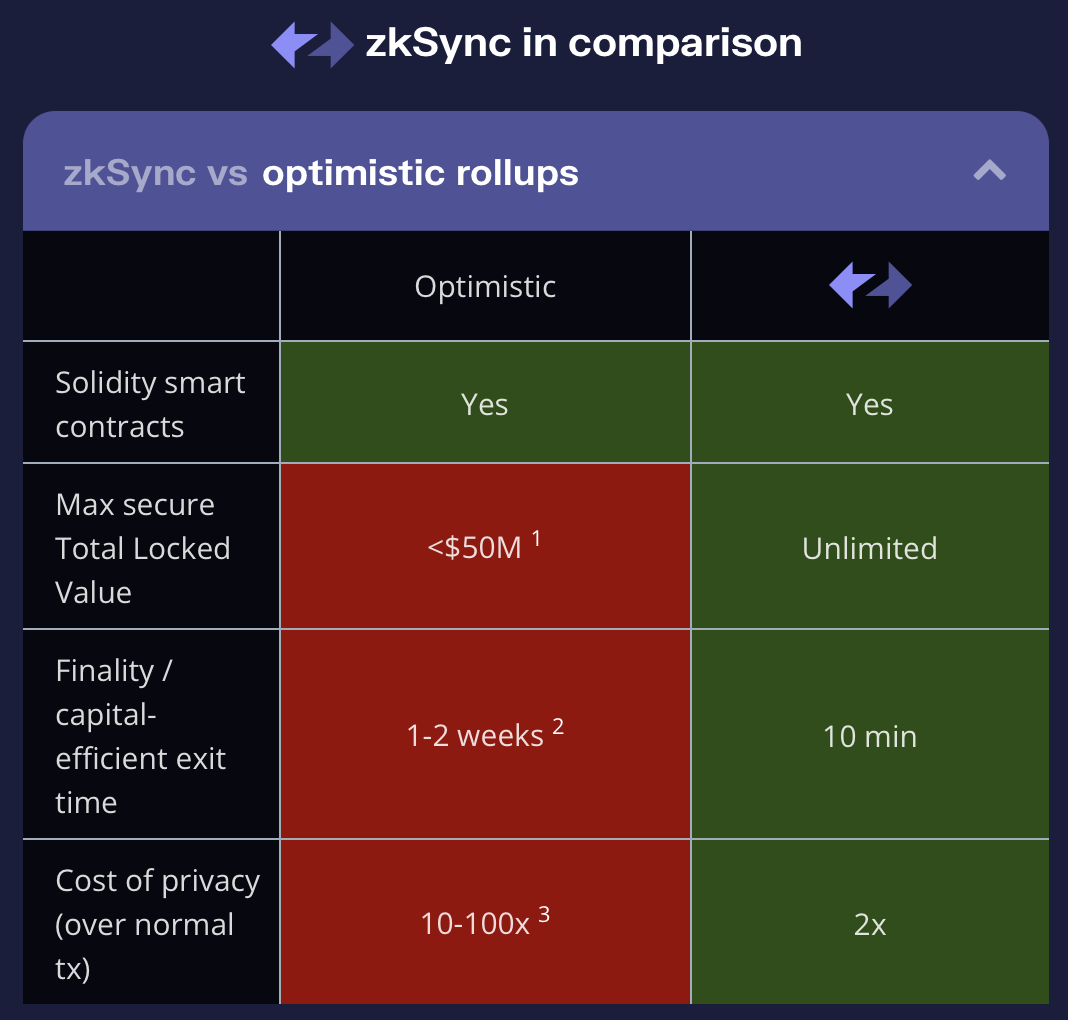Screen dimensions: 1068x1020
Task: Click the green Unlimited cell
Action: (x=869, y=548)
